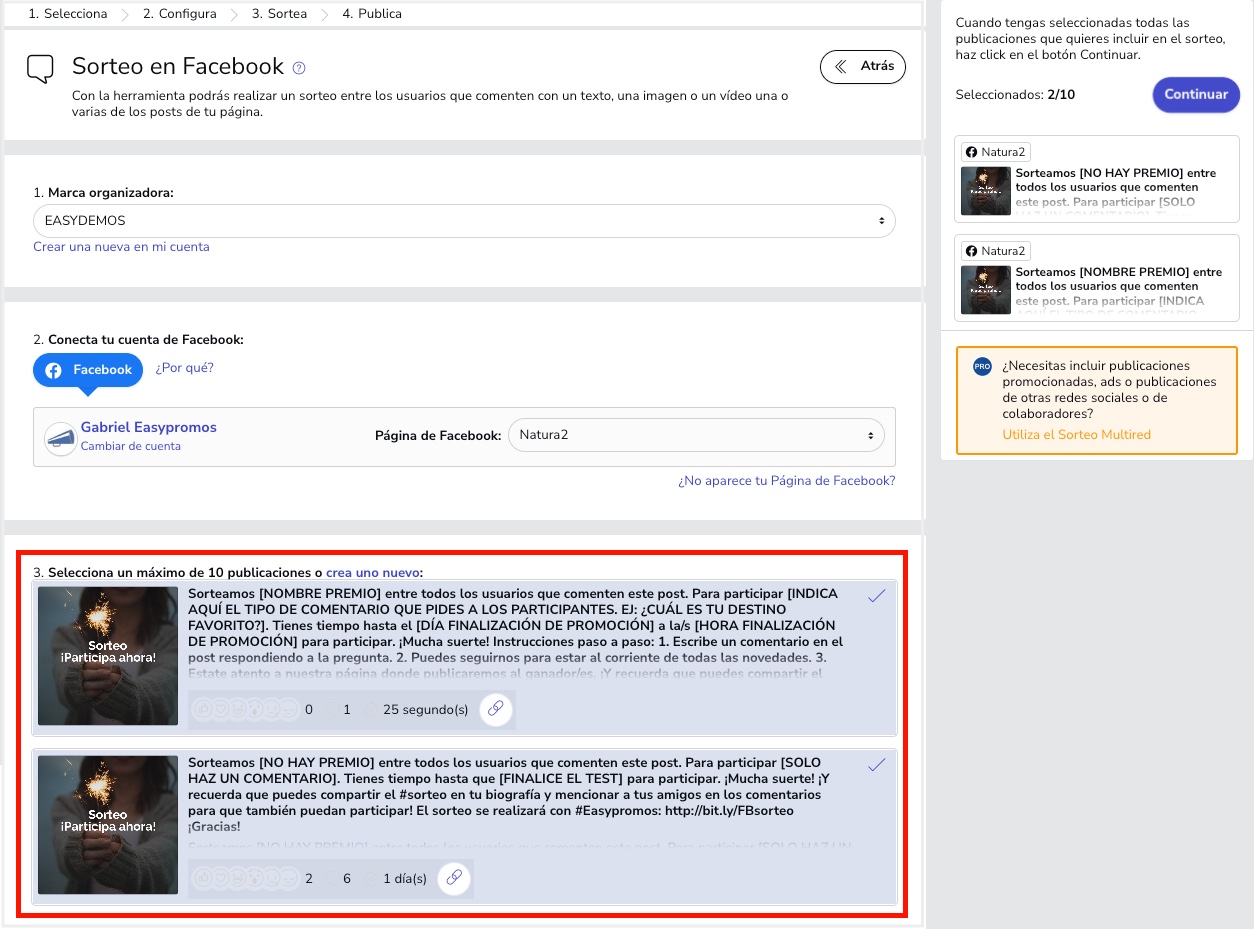The image size is (1254, 929).
Task: Click the reaction emojis on the 25 segundo(s) post
Action: click(245, 710)
